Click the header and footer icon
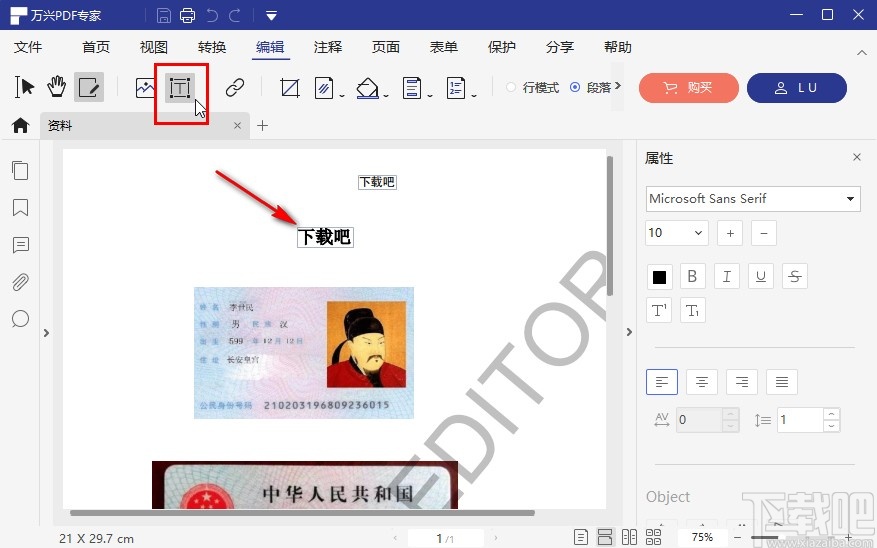The image size is (877, 548). pyautogui.click(x=412, y=88)
